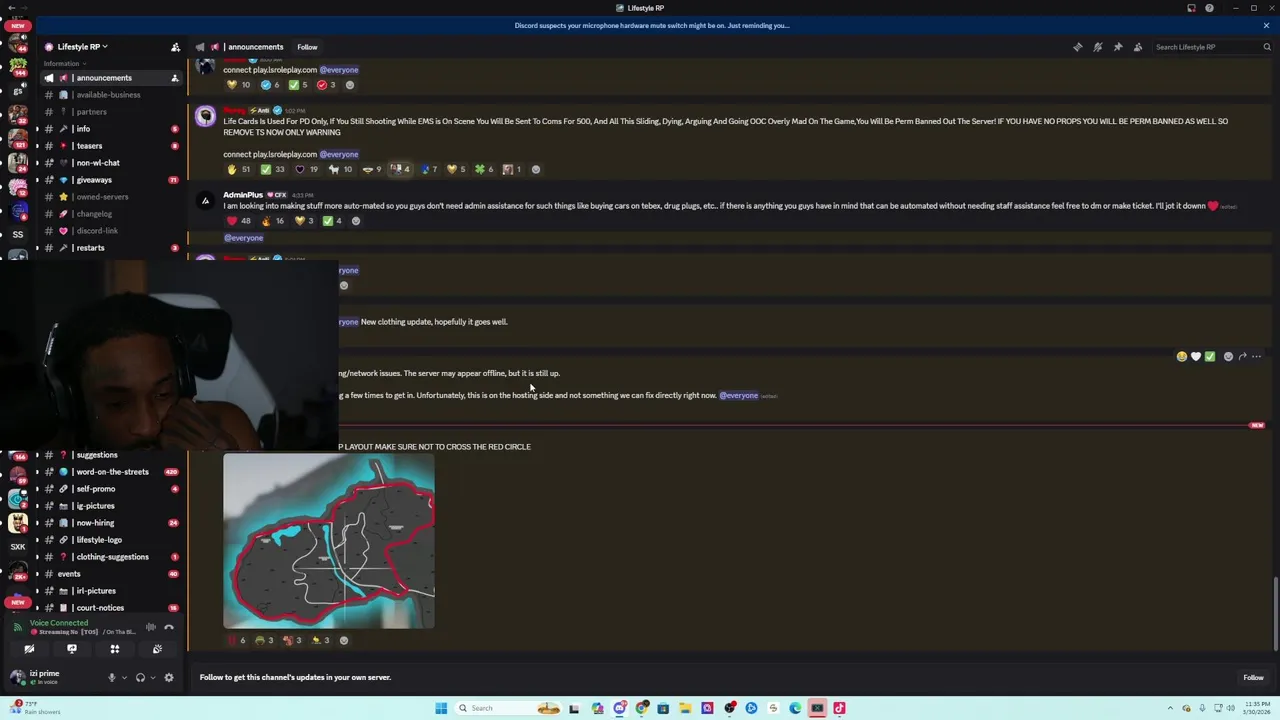Toggle the hand reaction with count 51

(x=239, y=169)
